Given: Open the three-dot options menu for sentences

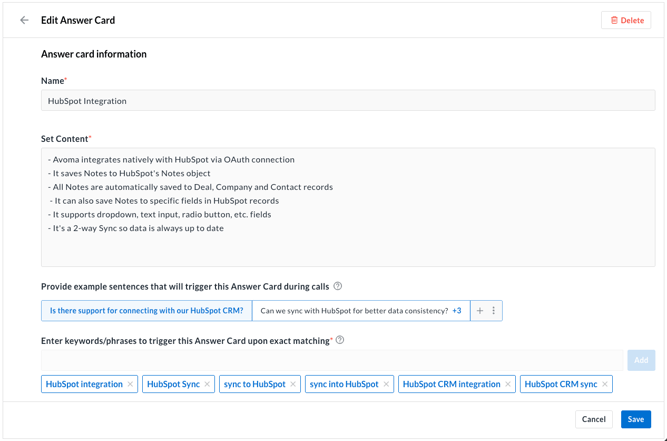Looking at the screenshot, I should pyautogui.click(x=494, y=311).
